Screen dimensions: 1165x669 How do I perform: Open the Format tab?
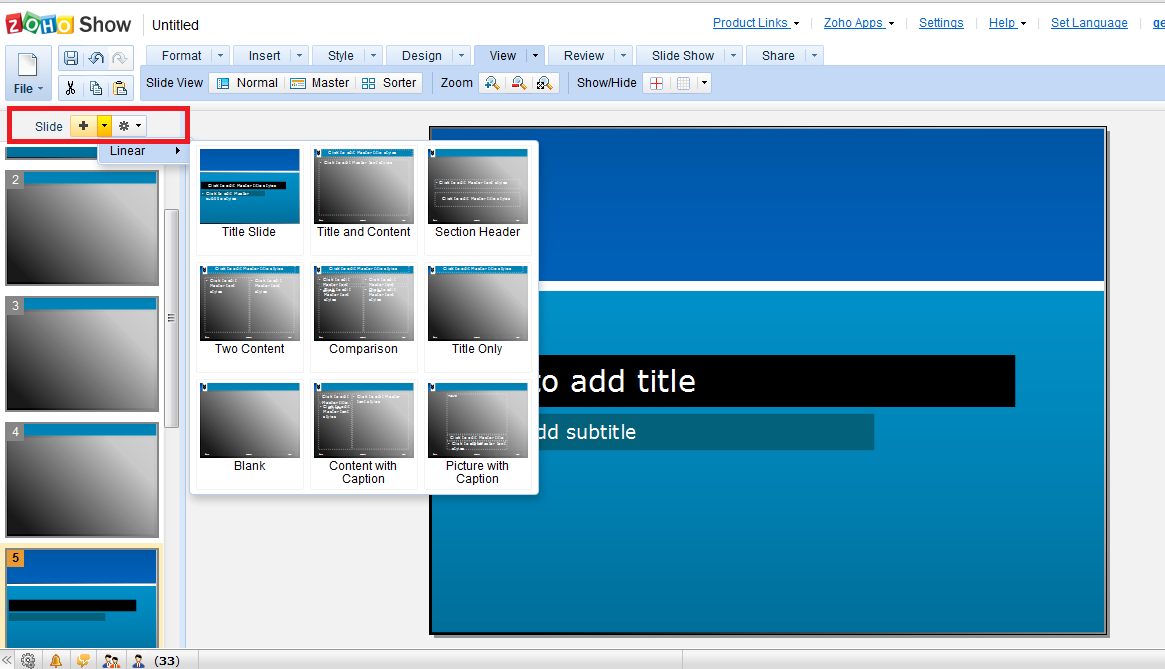(x=181, y=56)
